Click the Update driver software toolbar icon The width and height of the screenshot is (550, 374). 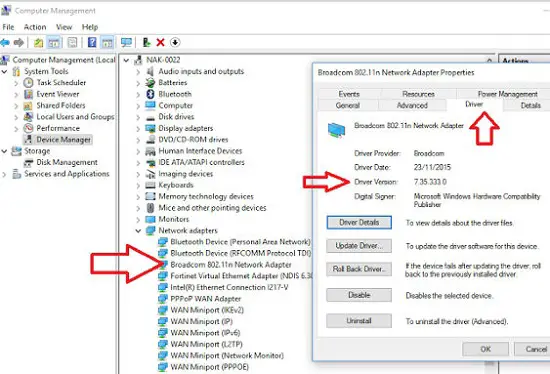pos(147,43)
